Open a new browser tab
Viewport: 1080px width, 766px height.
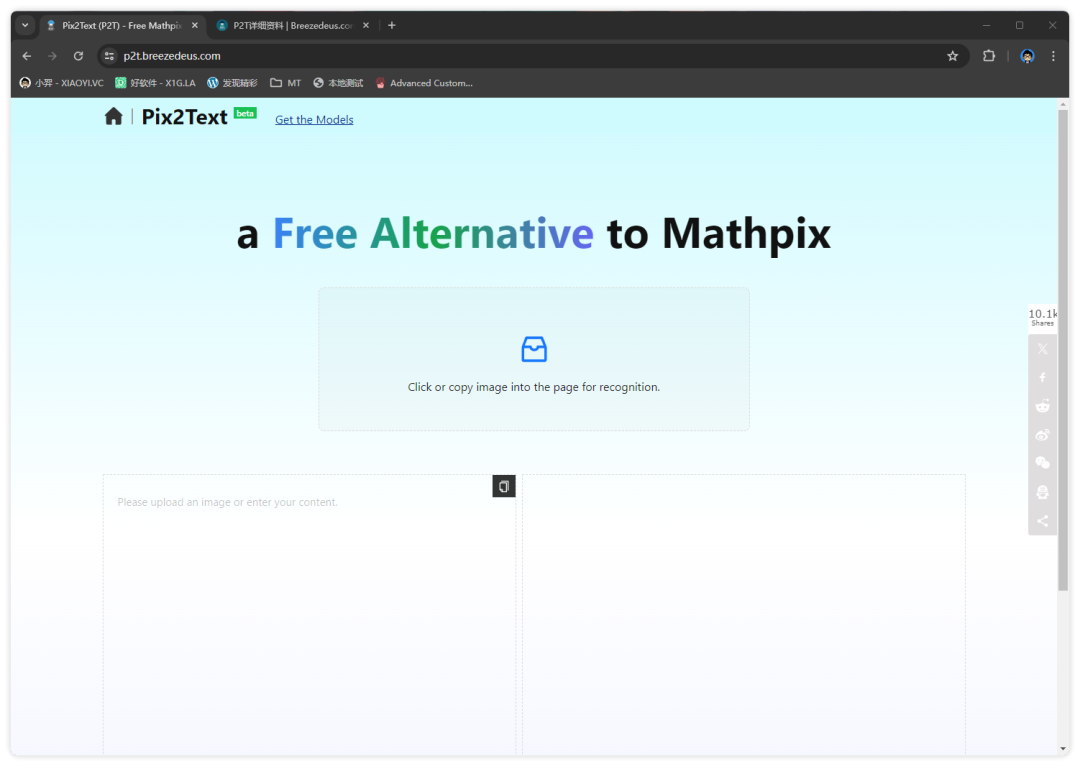[392, 25]
